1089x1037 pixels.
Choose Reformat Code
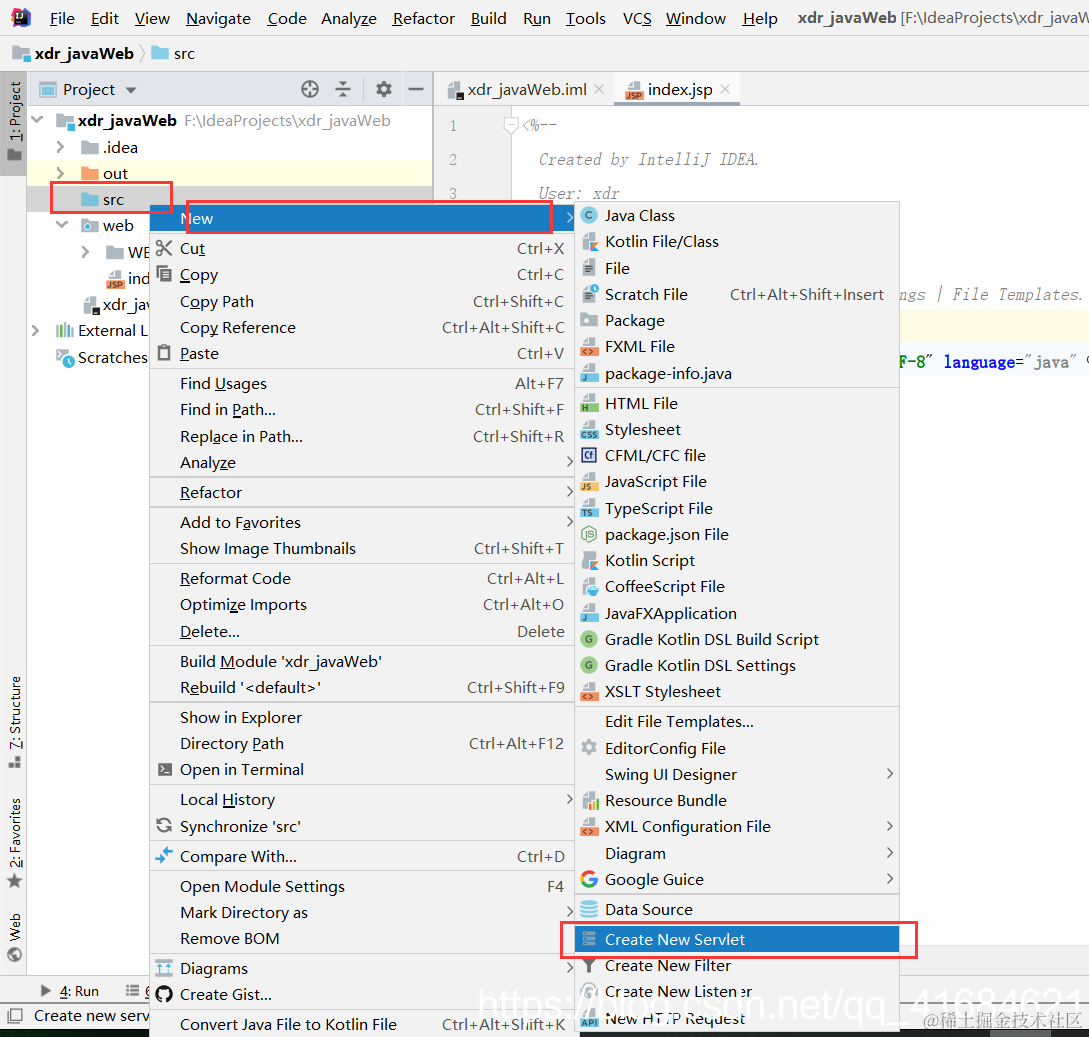[x=362, y=579]
